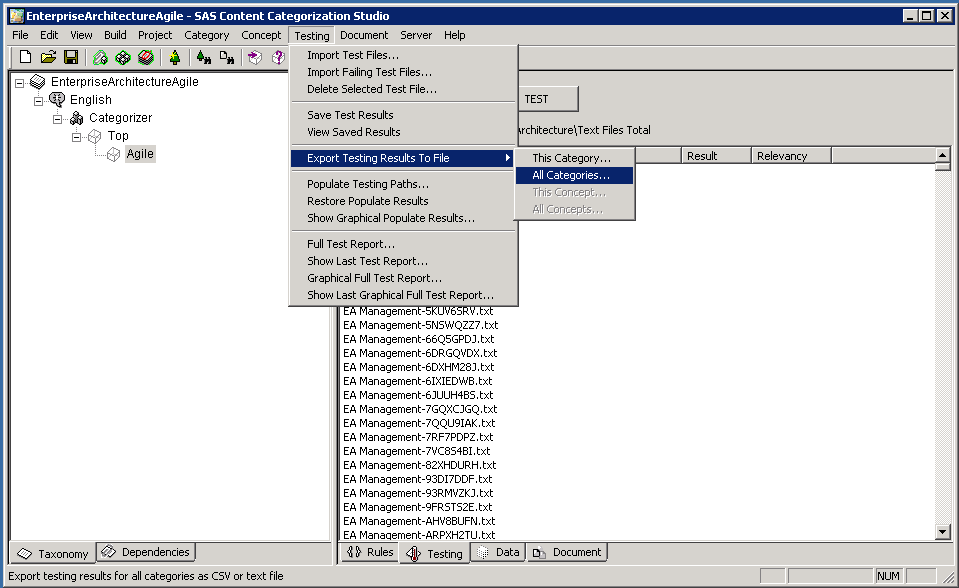The width and height of the screenshot is (959, 588).
Task: Click the Save floppy disk icon
Action: pos(71,58)
